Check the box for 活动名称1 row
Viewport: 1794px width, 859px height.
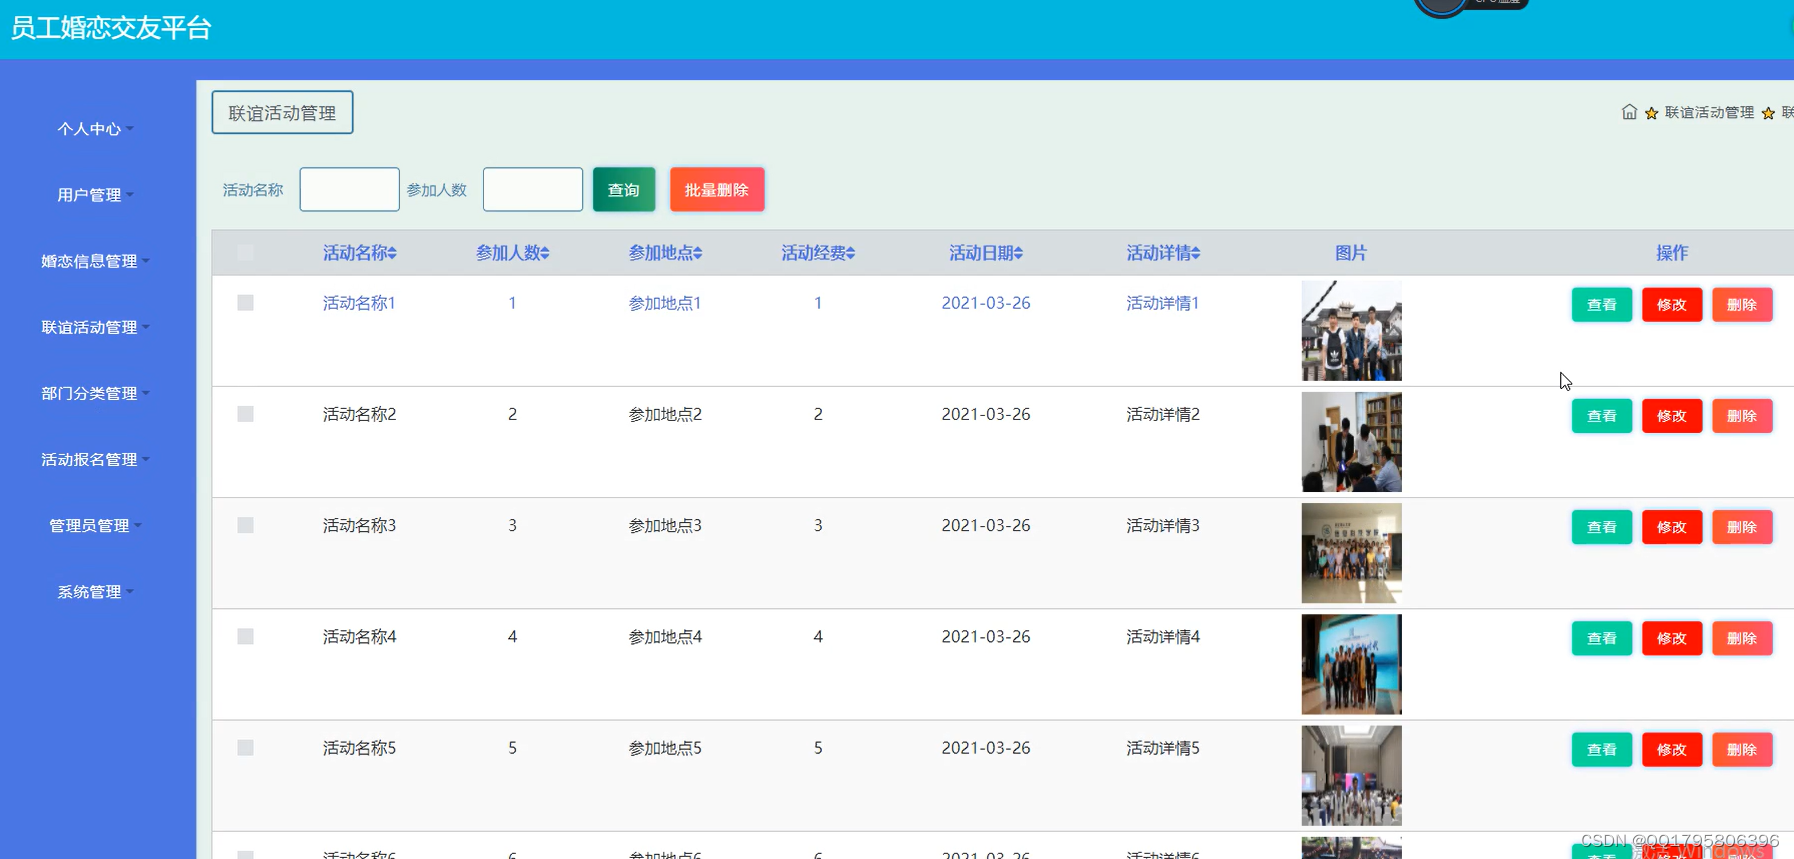pos(245,303)
